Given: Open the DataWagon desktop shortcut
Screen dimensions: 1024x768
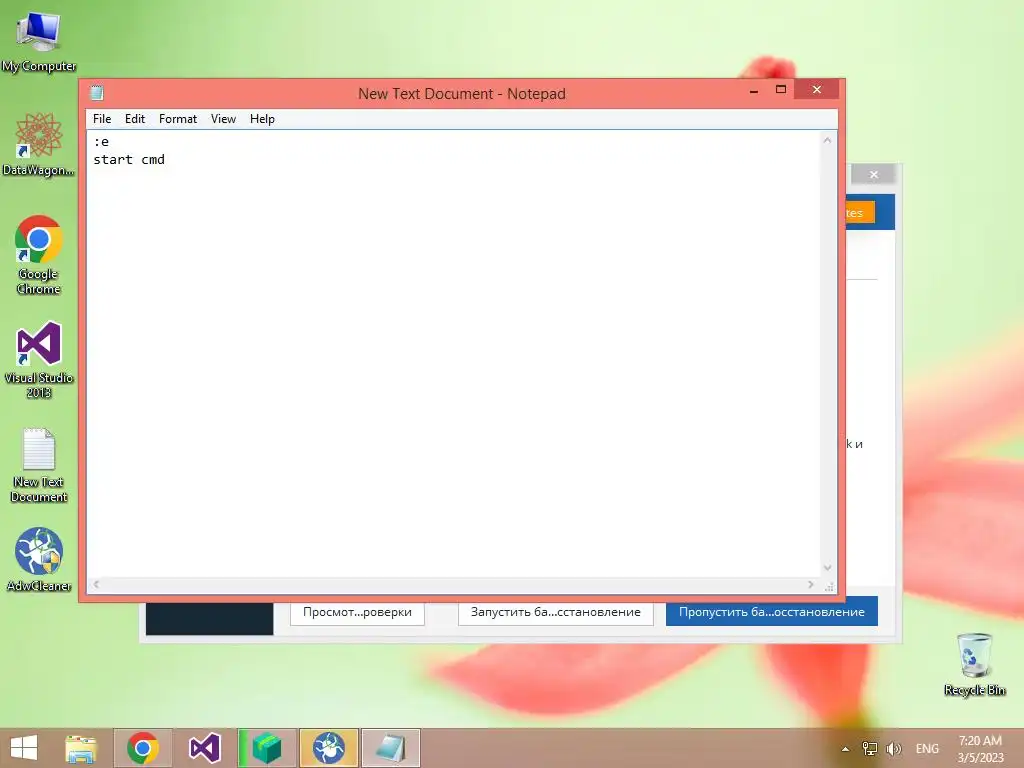Looking at the screenshot, I should click(x=39, y=144).
